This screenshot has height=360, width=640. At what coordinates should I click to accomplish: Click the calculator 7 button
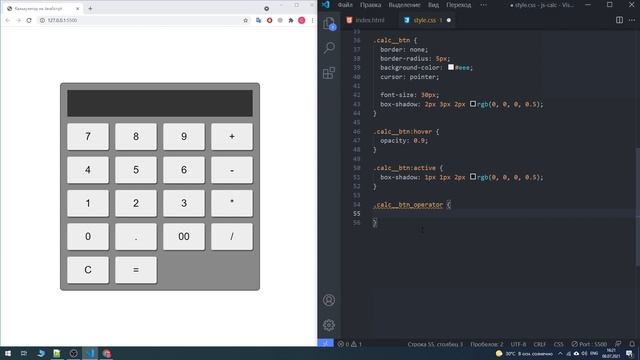[x=88, y=136]
